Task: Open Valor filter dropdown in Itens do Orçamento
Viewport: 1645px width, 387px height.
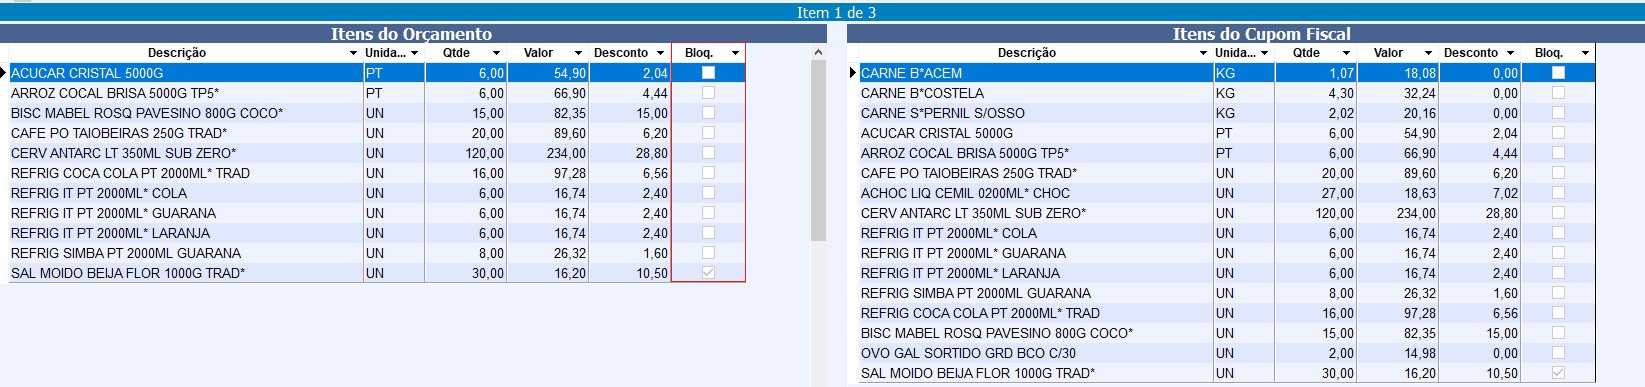Action: (x=578, y=53)
